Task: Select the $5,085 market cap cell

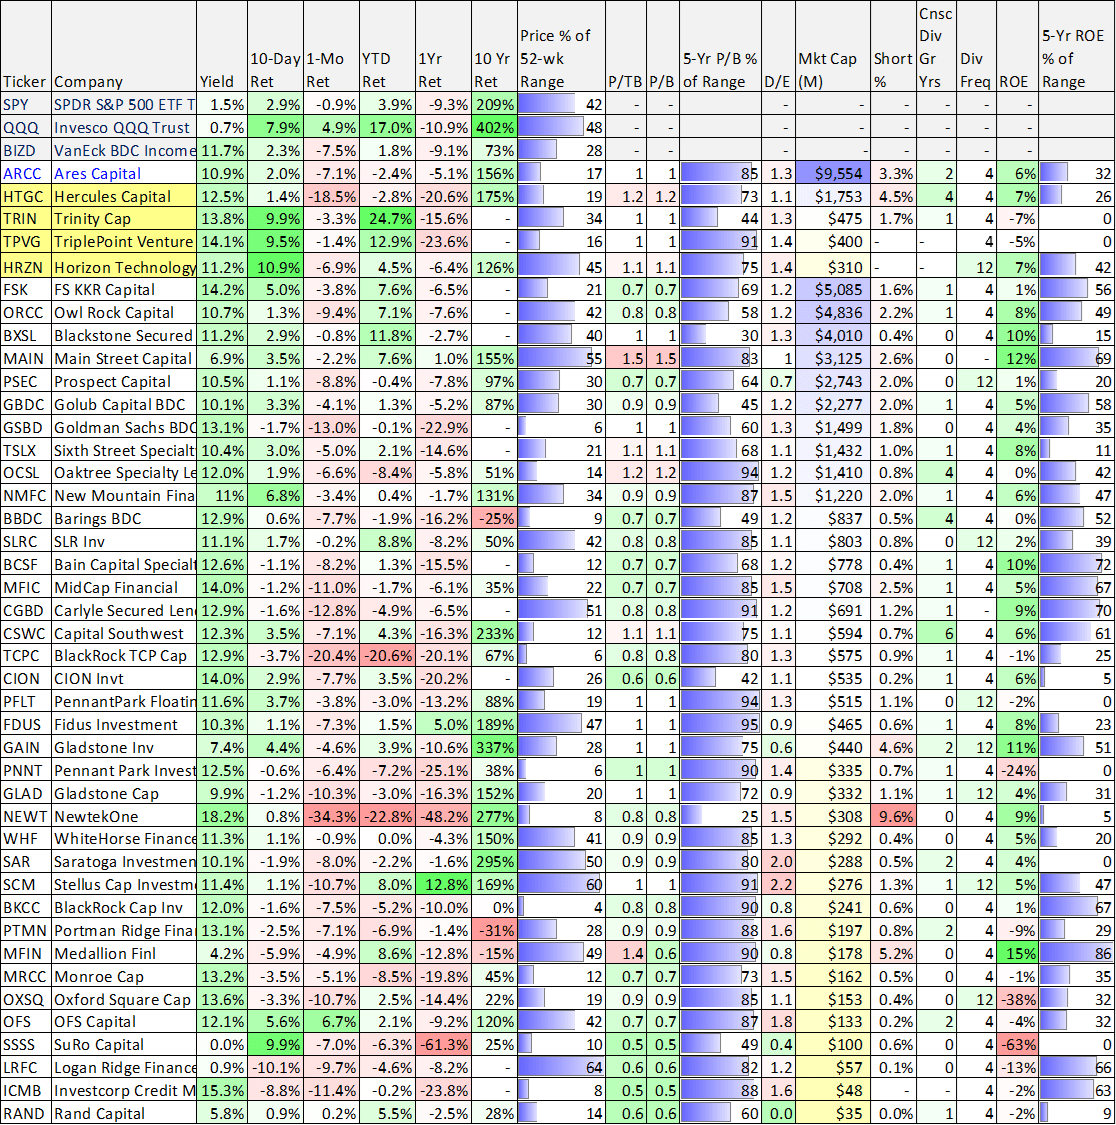Action: pos(833,290)
